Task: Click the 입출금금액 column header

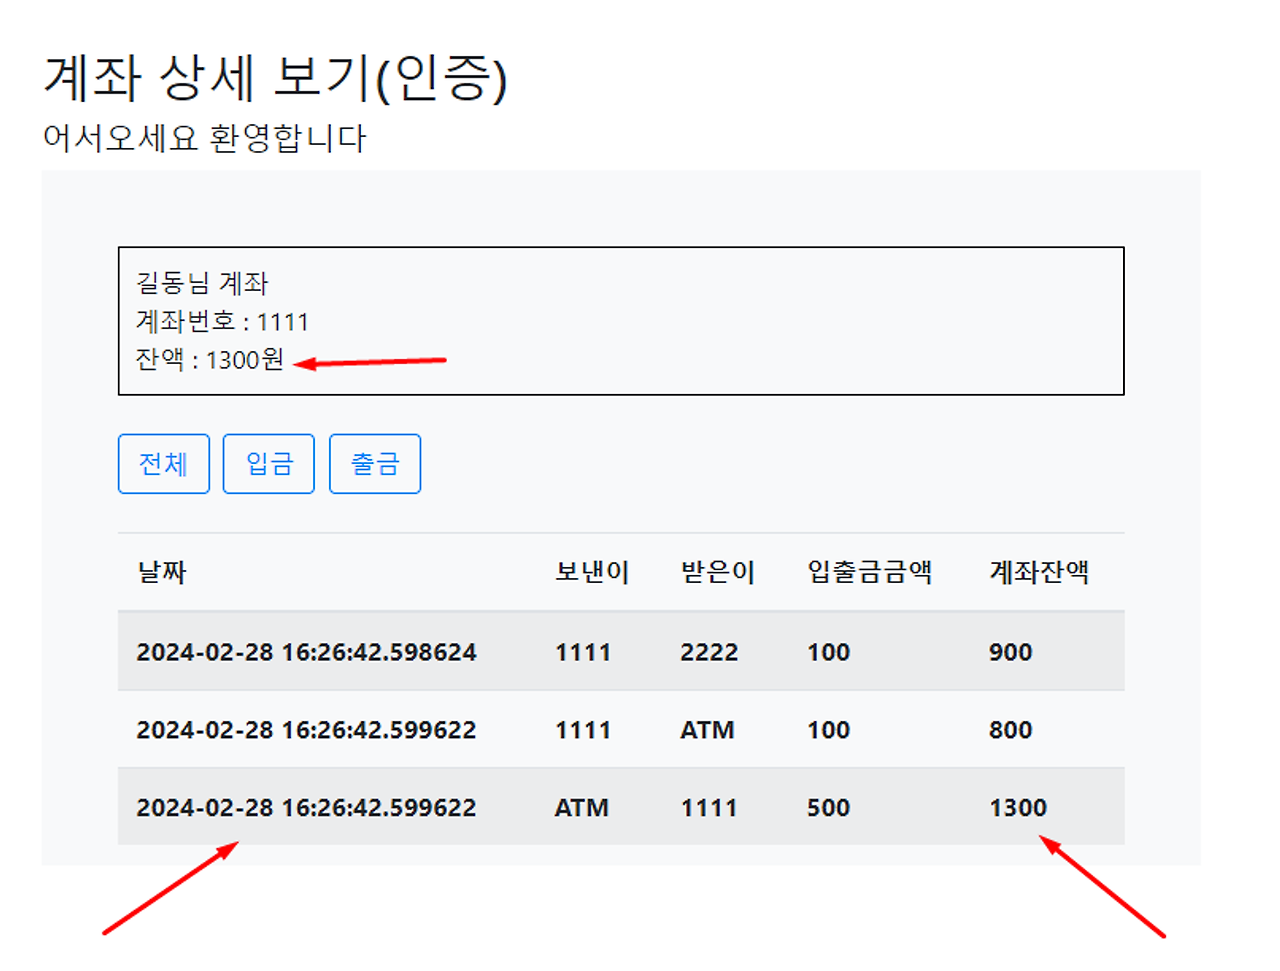Action: click(x=870, y=572)
